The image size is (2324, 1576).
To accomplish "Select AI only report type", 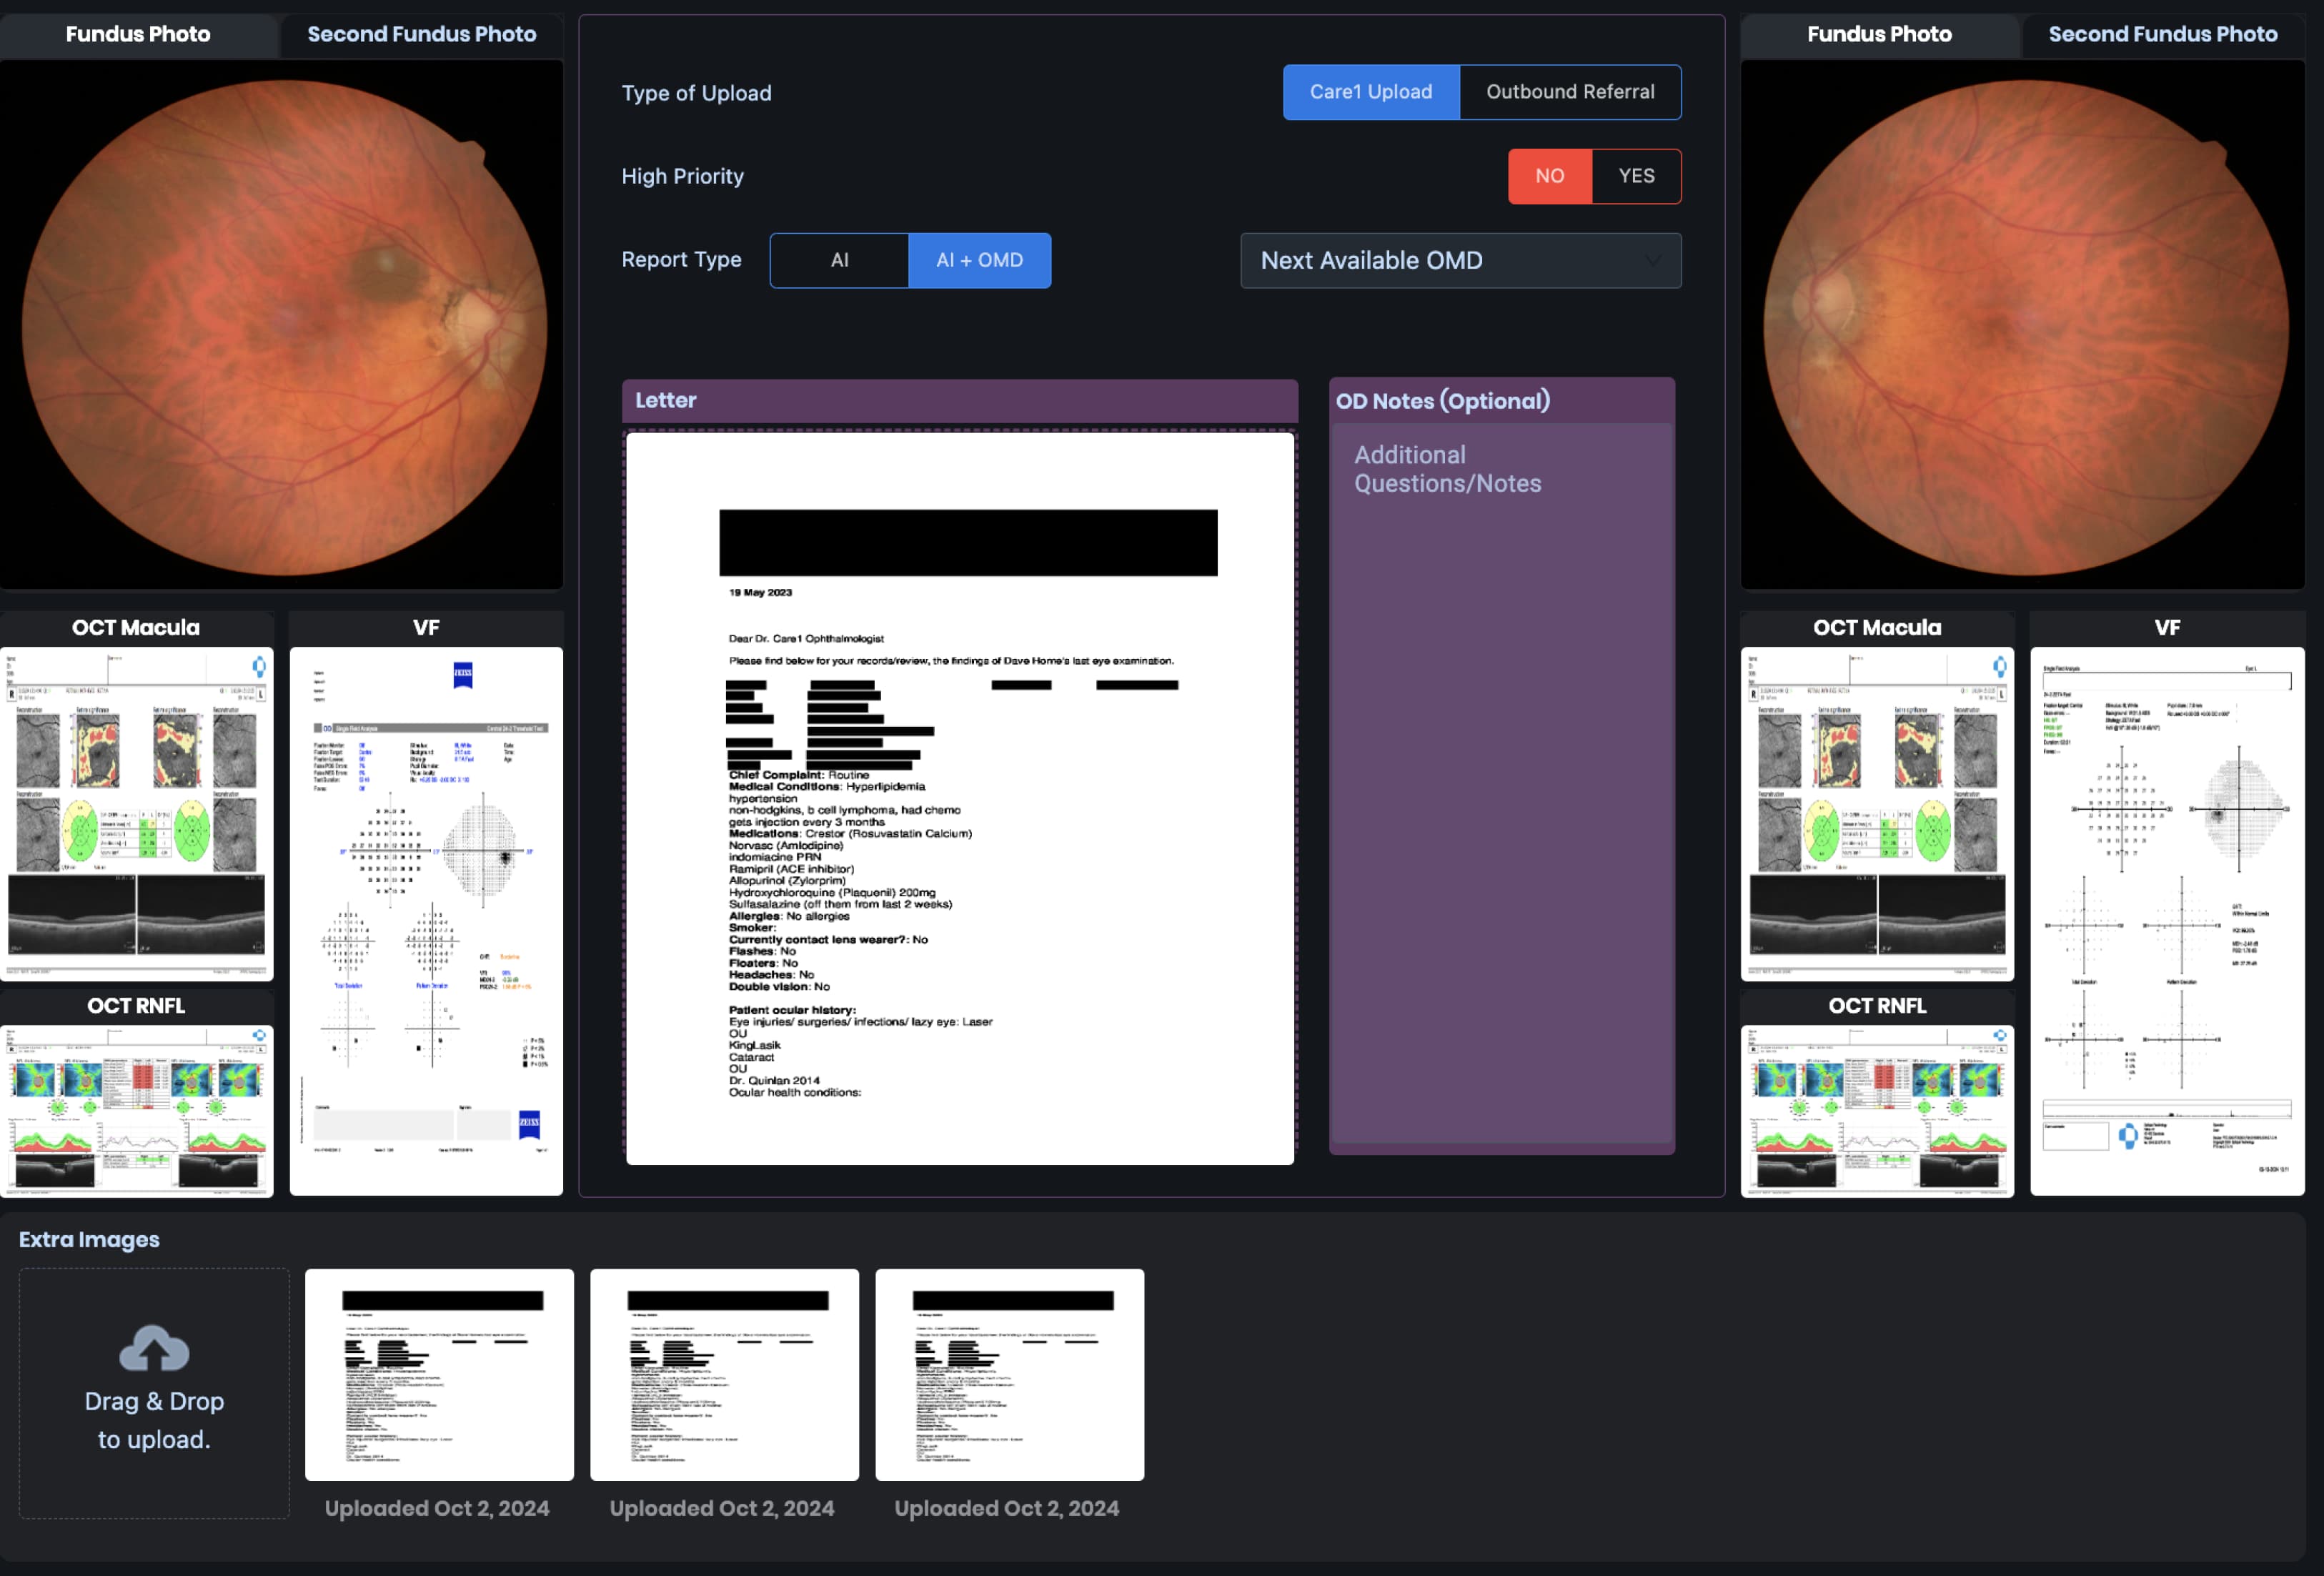I will click(839, 260).
